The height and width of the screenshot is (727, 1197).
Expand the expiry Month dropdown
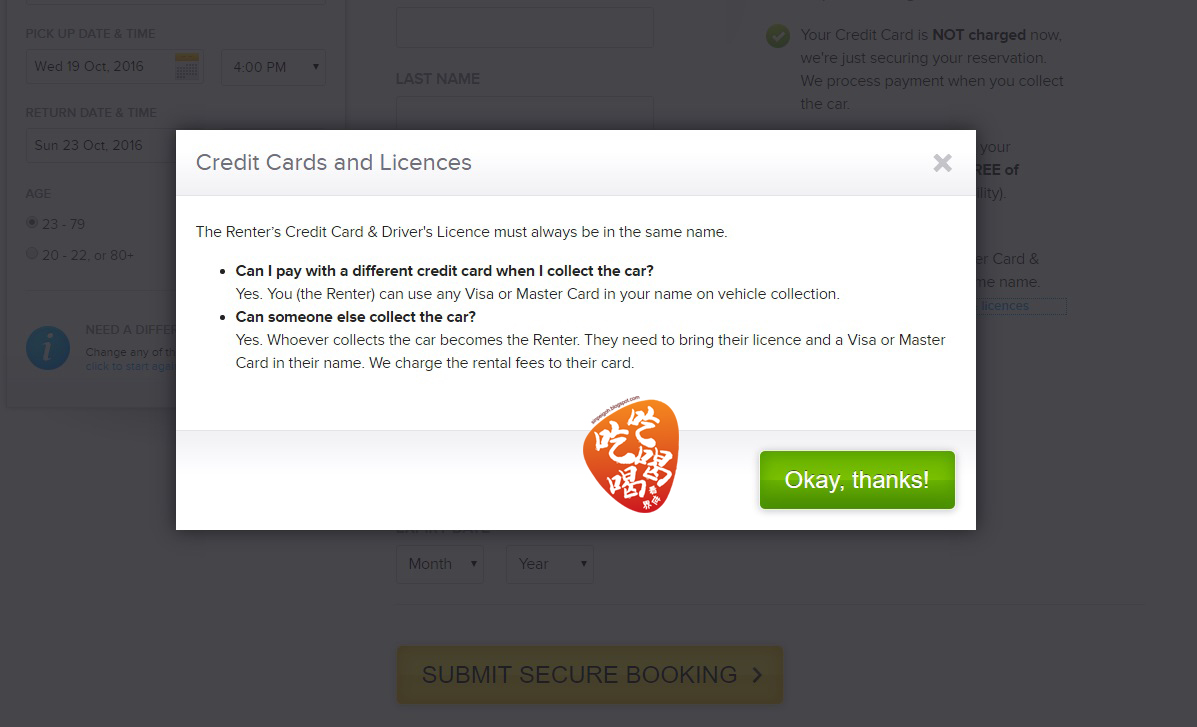440,564
